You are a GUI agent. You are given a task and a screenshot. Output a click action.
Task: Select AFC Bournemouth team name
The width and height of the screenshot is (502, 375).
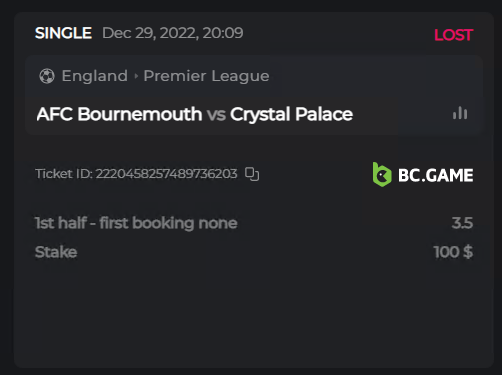[119, 114]
